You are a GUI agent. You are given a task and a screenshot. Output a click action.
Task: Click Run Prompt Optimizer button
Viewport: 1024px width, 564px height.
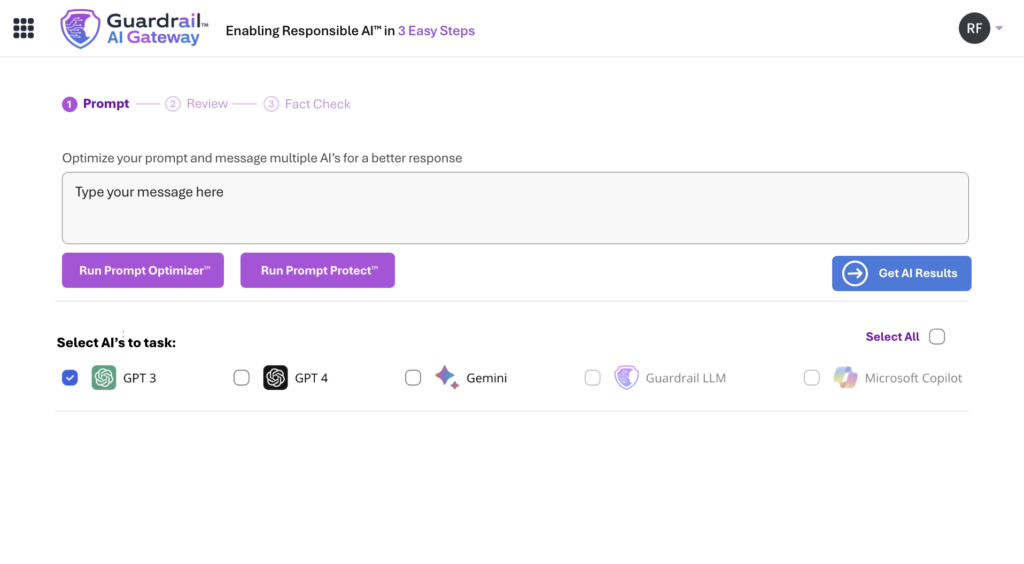tap(143, 270)
